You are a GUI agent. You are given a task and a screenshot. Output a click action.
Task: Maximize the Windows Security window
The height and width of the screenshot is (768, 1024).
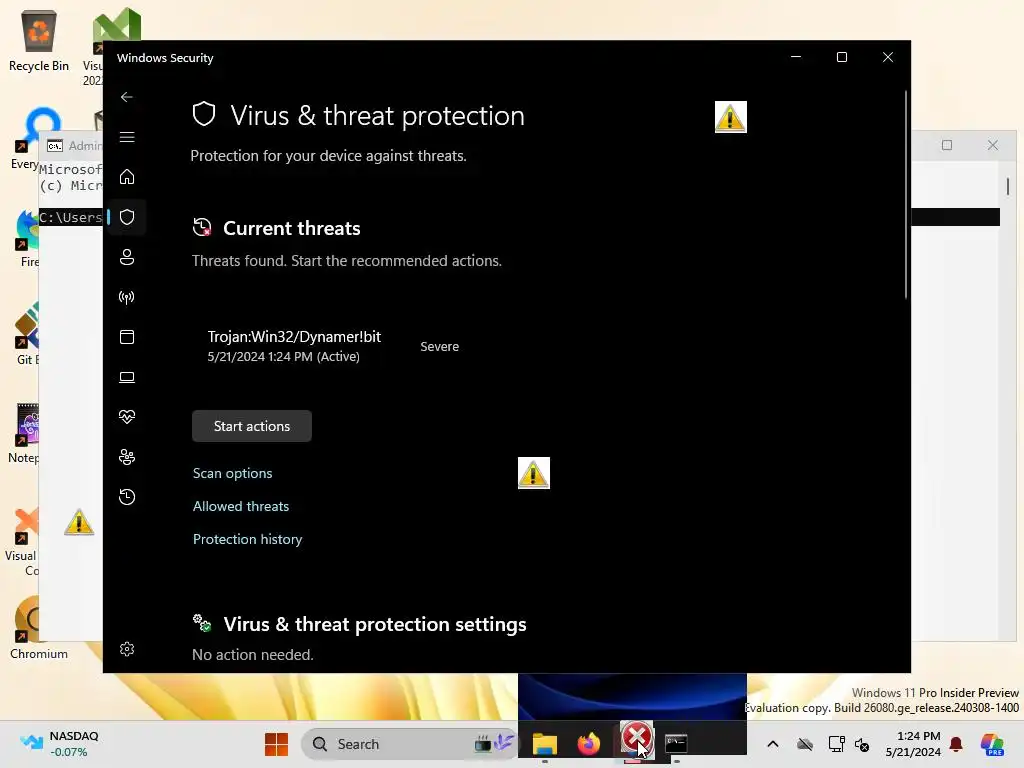842,57
